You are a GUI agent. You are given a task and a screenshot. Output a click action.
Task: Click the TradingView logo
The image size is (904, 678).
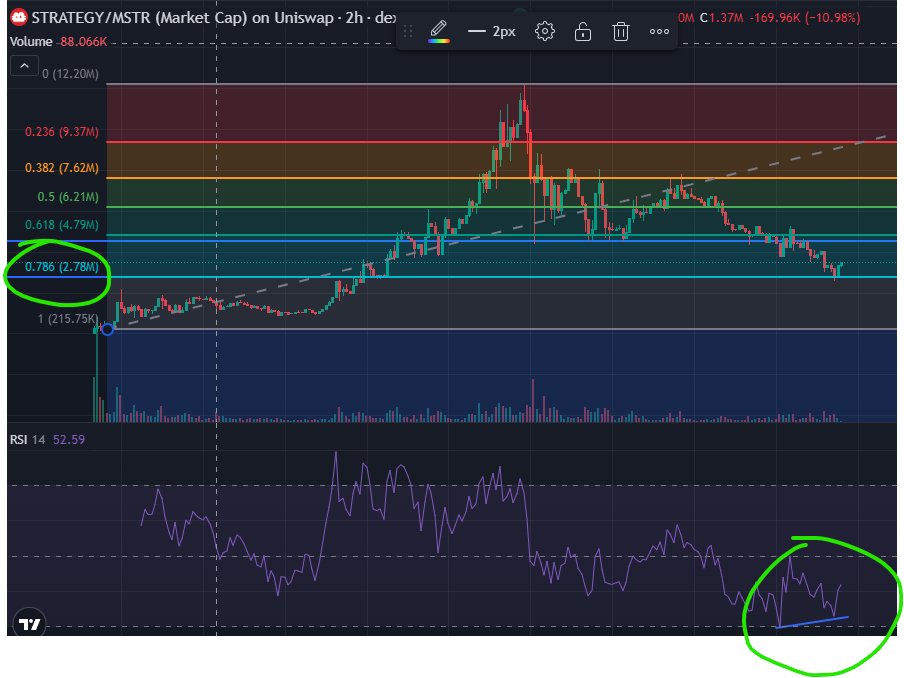[x=29, y=623]
